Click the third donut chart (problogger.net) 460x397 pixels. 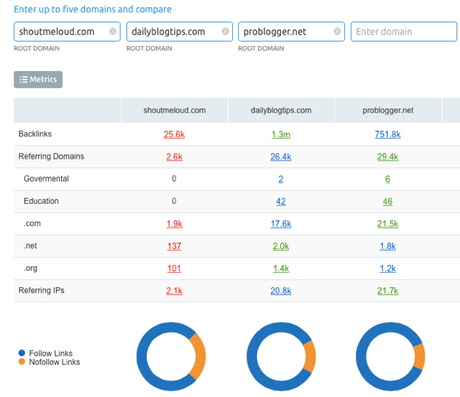coord(390,356)
